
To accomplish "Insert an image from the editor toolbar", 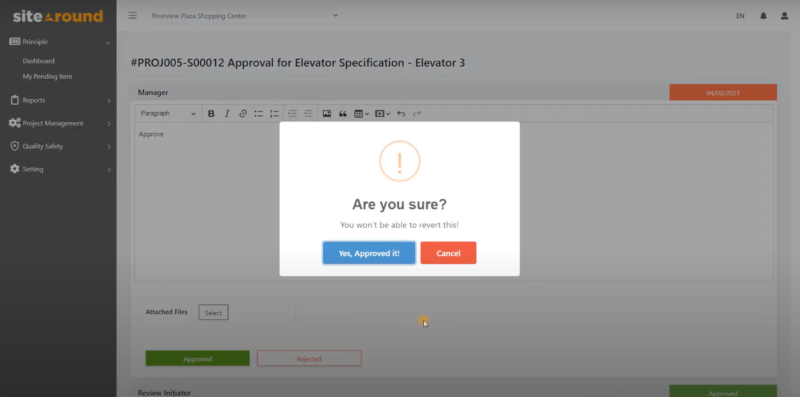I will (327, 114).
